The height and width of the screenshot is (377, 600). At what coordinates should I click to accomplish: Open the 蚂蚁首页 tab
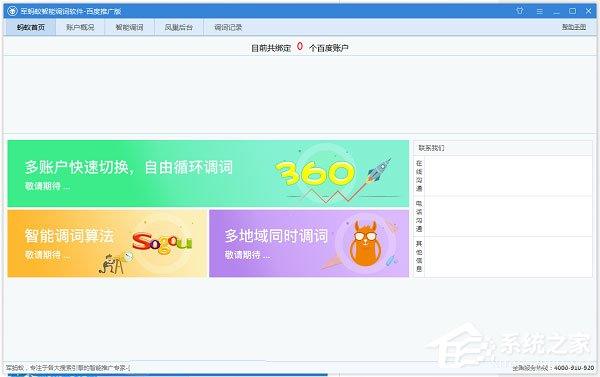click(x=31, y=27)
